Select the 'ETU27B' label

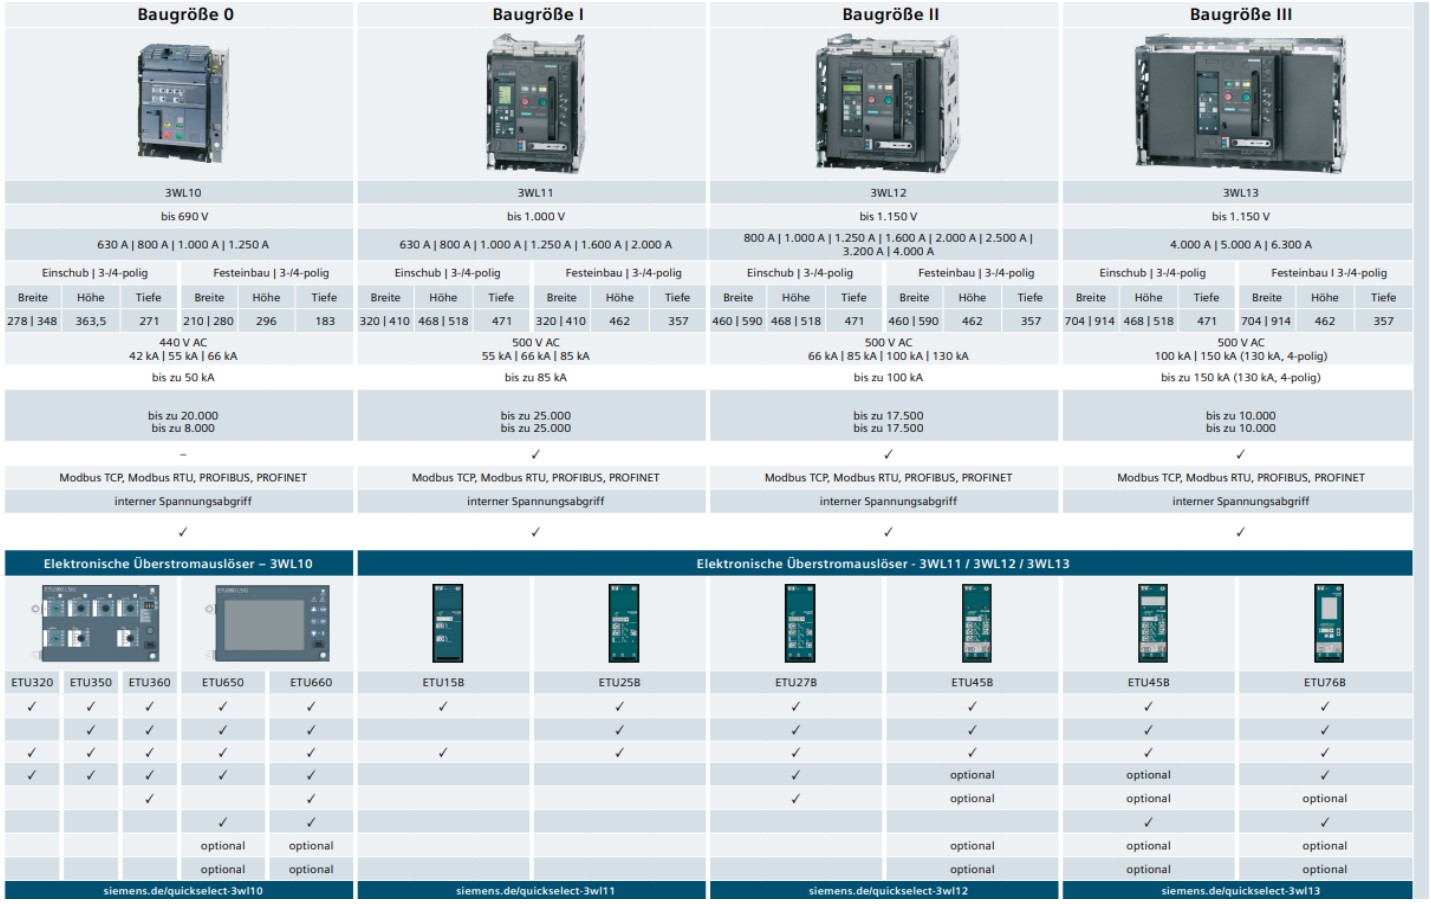(x=796, y=683)
